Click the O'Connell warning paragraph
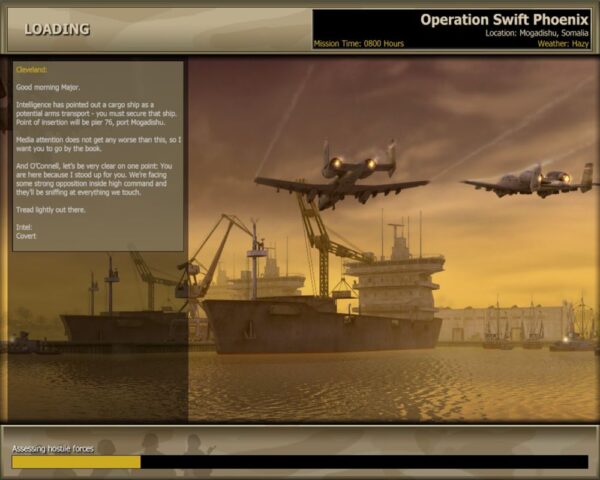Screen dimensions: 600x480 click(96, 181)
